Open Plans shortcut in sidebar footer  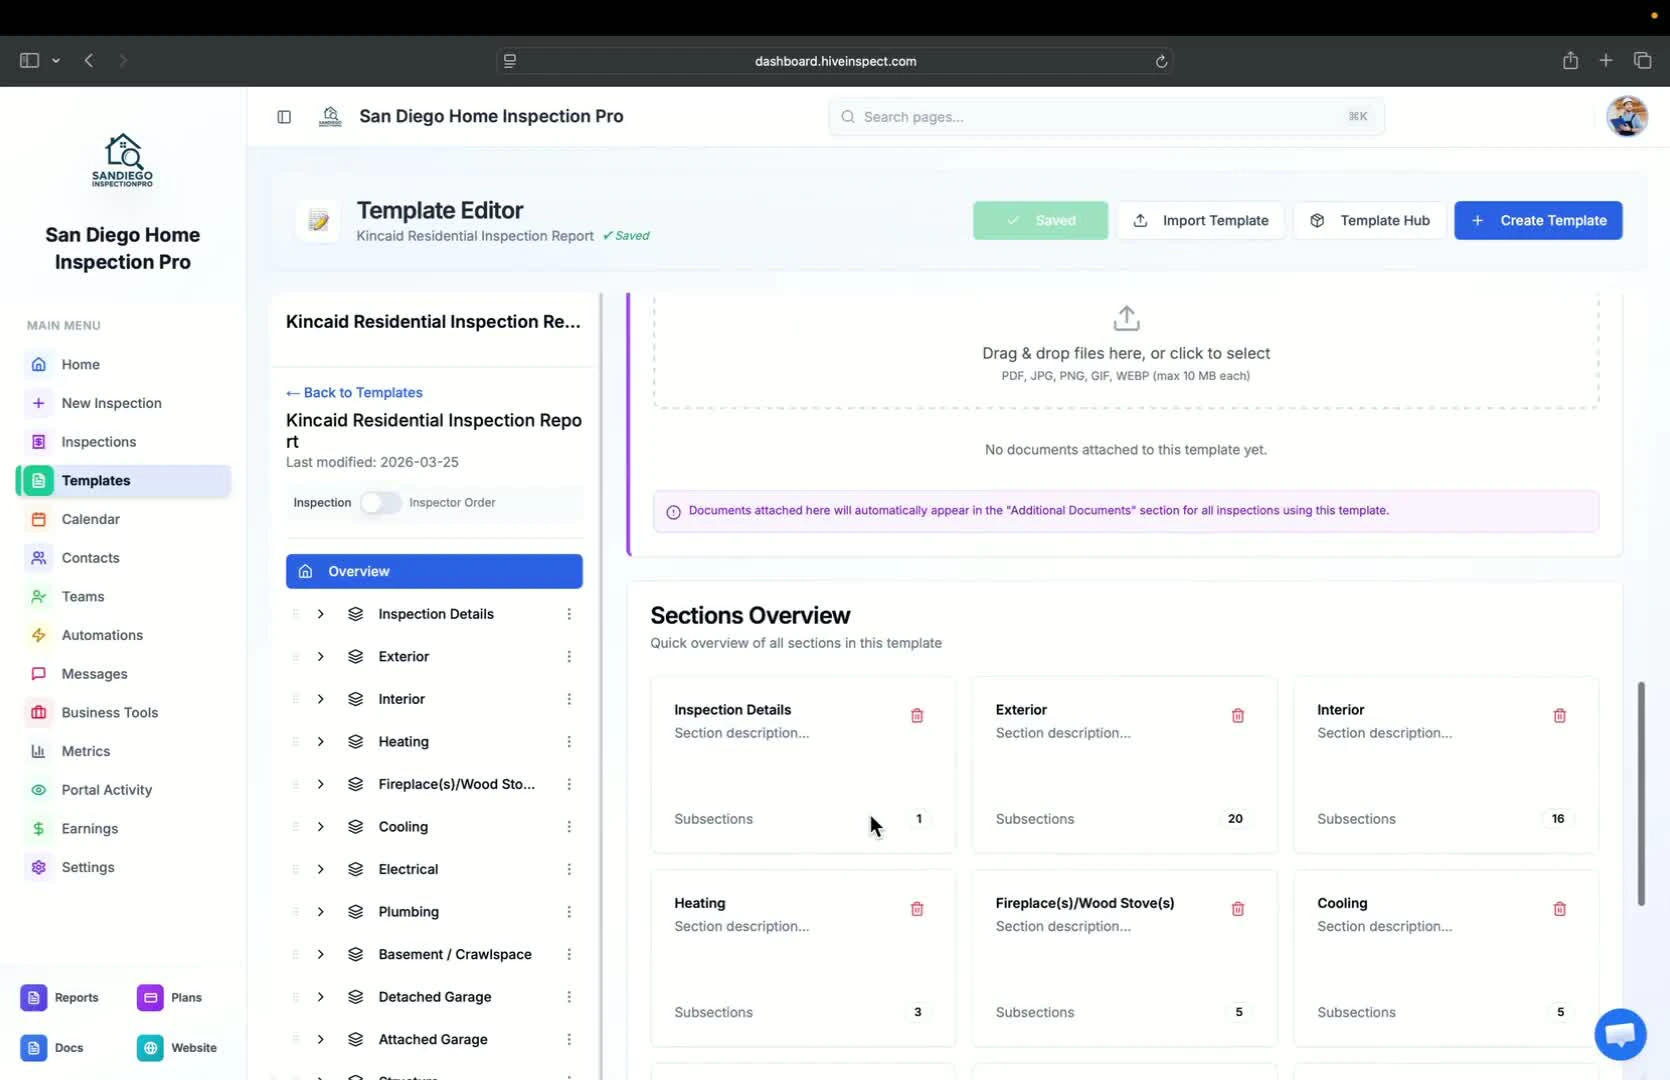click(170, 998)
